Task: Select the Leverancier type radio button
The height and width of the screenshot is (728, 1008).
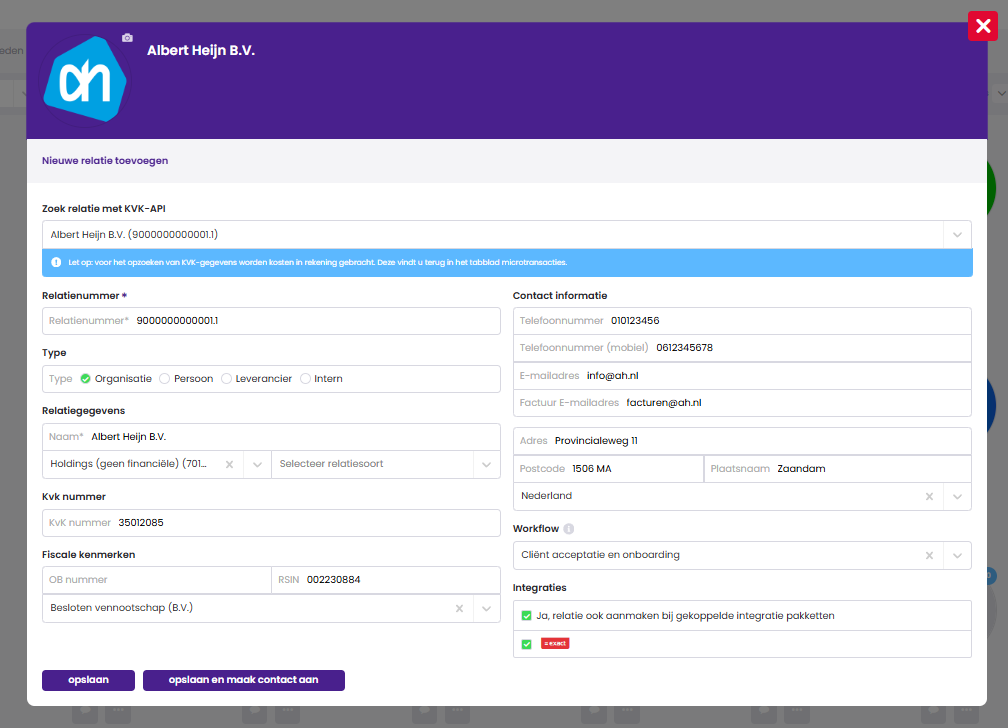Action: click(226, 379)
